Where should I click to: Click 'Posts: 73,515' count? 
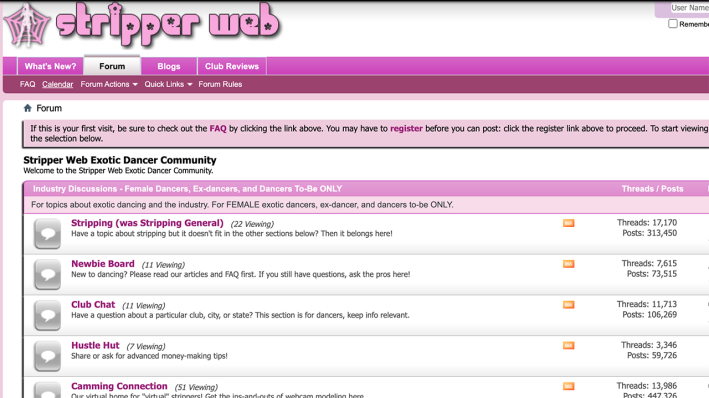pos(652,274)
